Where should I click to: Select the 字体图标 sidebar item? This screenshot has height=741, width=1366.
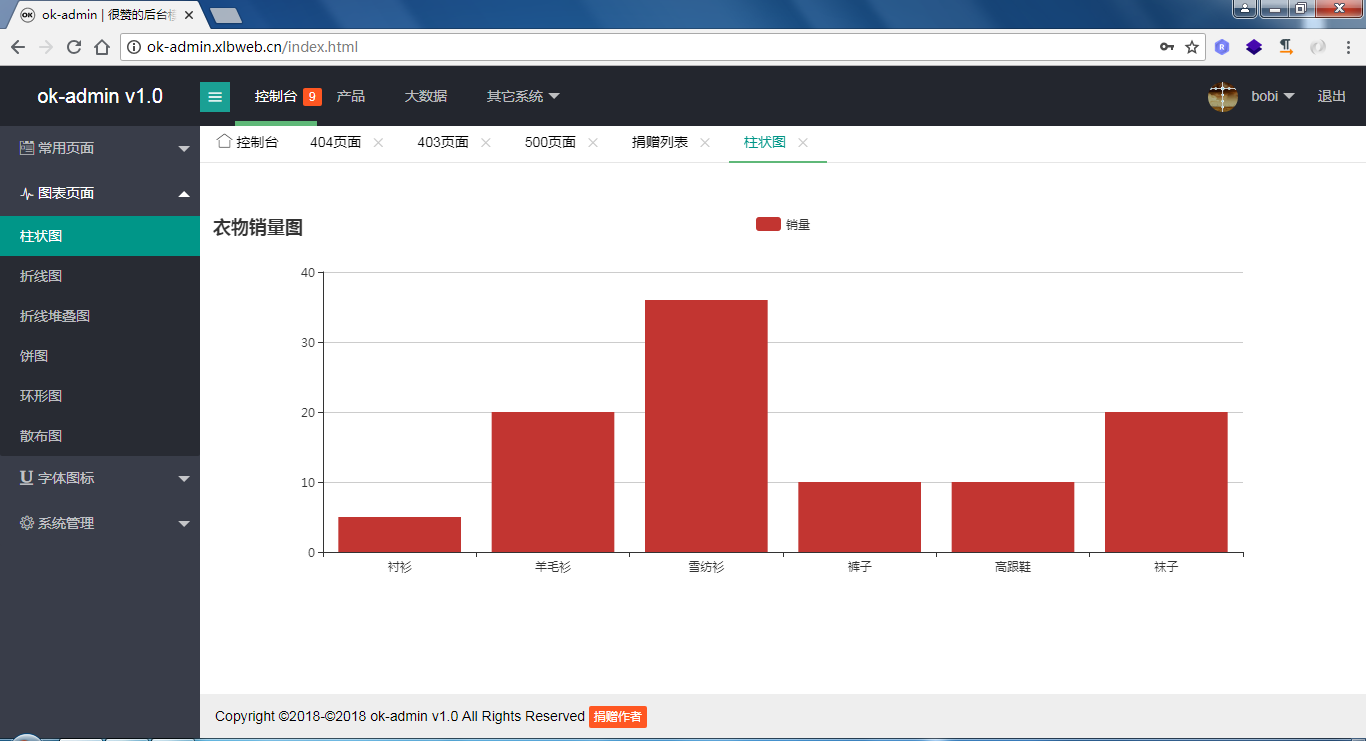tap(65, 478)
